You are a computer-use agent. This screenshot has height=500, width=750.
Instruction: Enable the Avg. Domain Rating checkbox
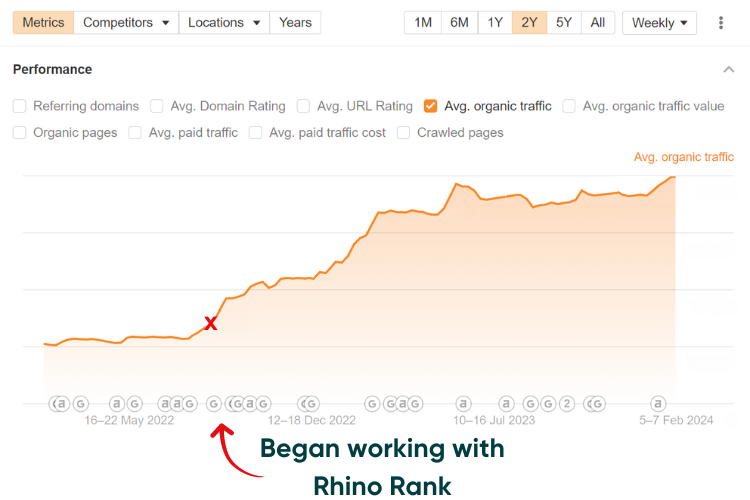tap(157, 106)
